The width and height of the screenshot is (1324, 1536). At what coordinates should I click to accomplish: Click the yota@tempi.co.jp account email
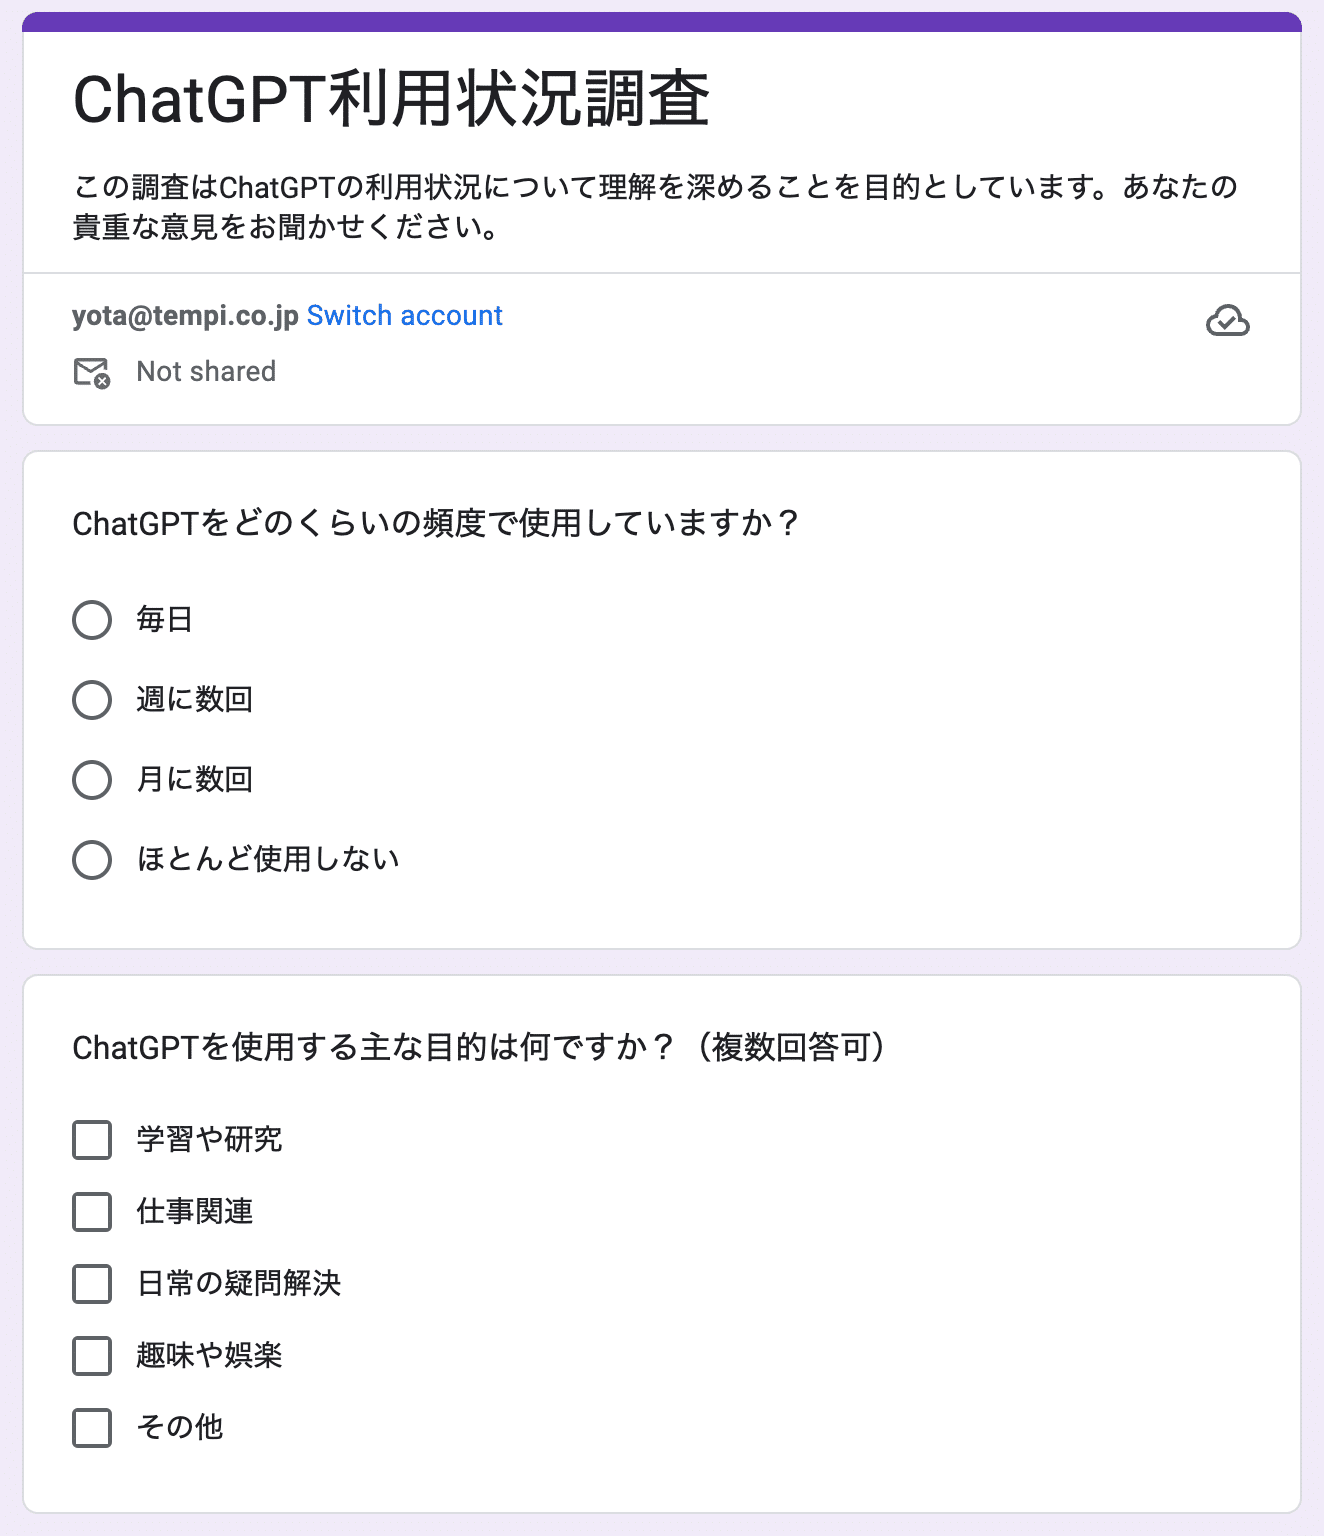pos(185,316)
